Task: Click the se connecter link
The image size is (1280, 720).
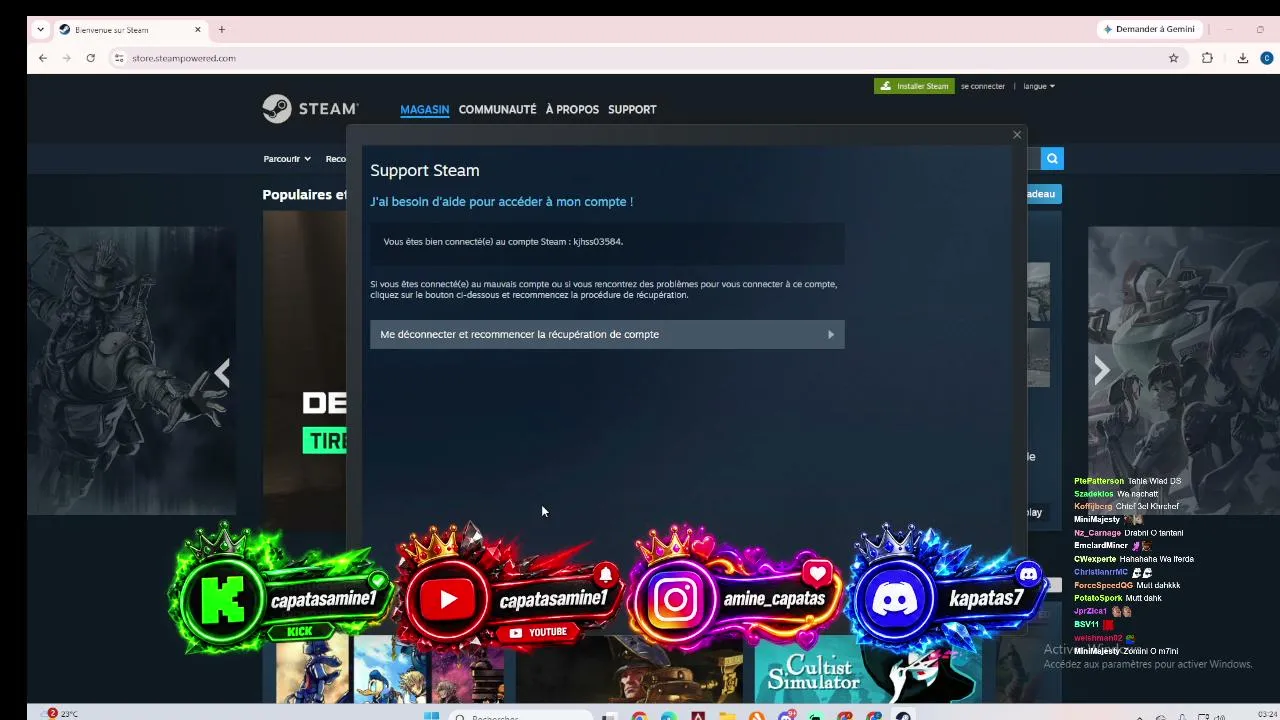Action: [x=983, y=86]
